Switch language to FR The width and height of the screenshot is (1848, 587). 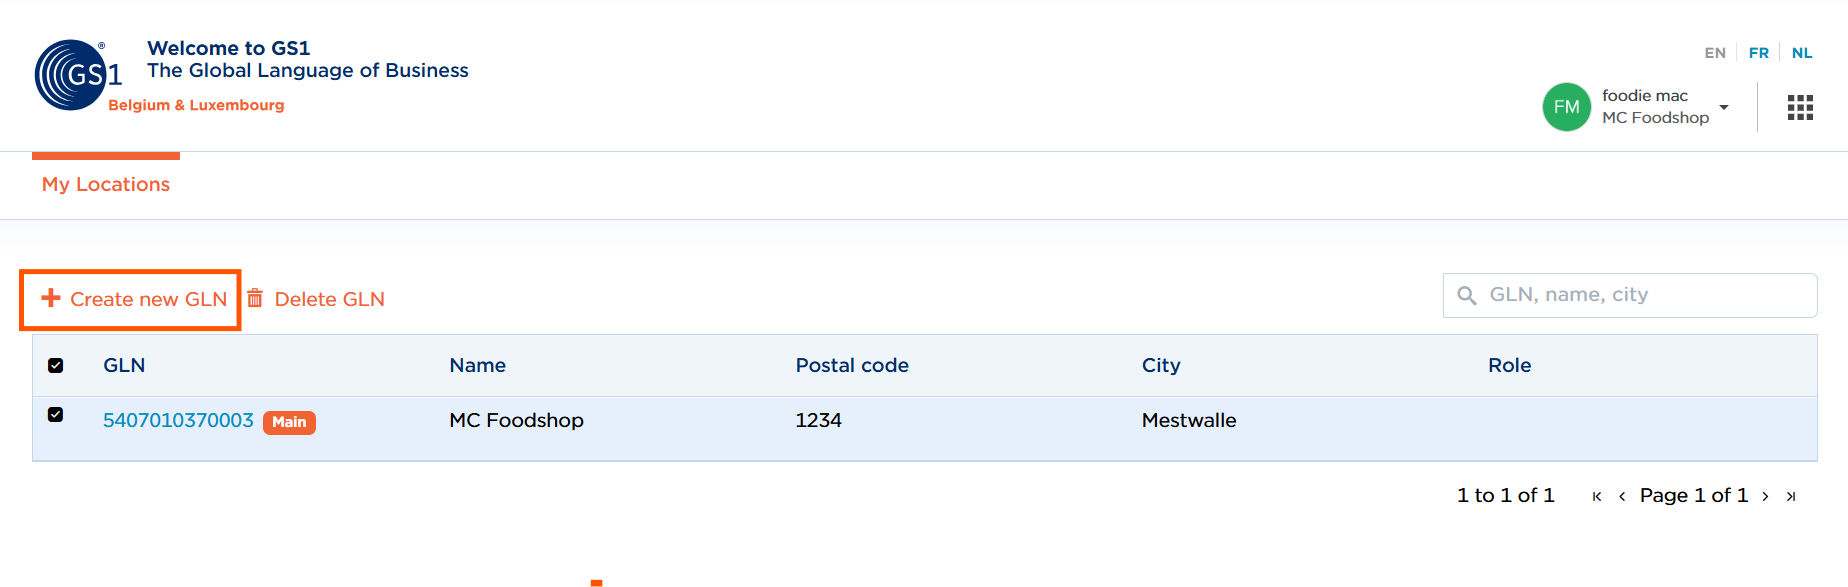[1759, 53]
